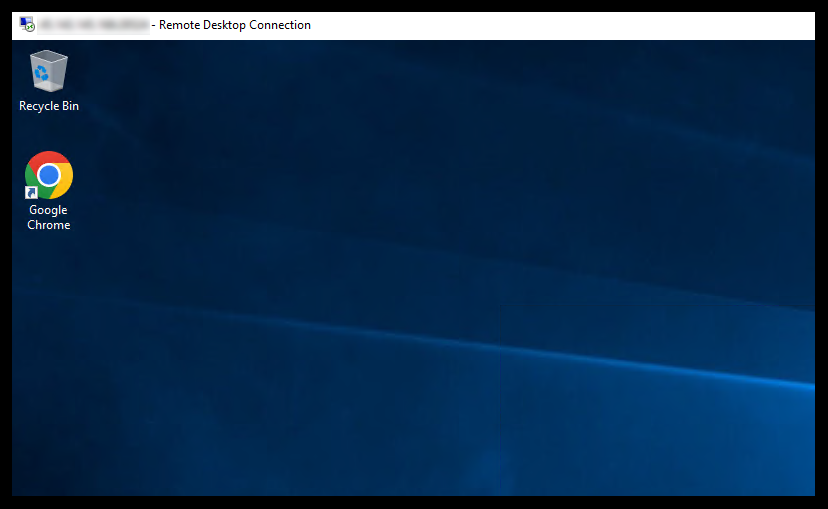Click the word "Google" under the Chrome icon
The image size is (828, 509).
pos(48,210)
